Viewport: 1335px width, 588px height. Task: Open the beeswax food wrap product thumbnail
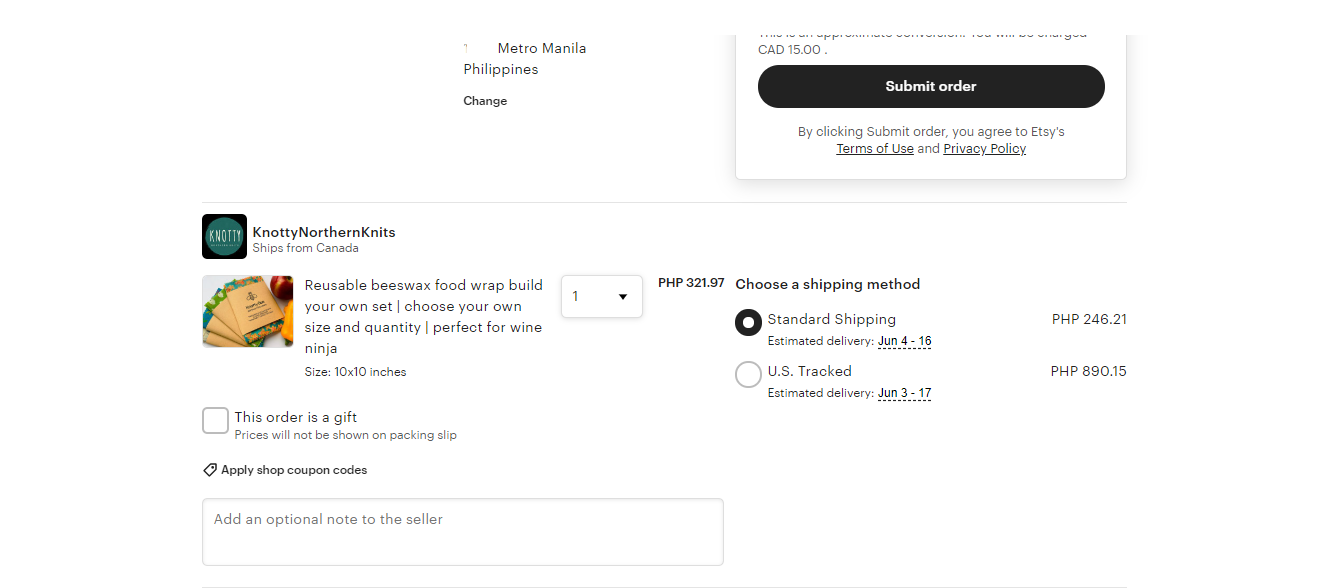[248, 312]
